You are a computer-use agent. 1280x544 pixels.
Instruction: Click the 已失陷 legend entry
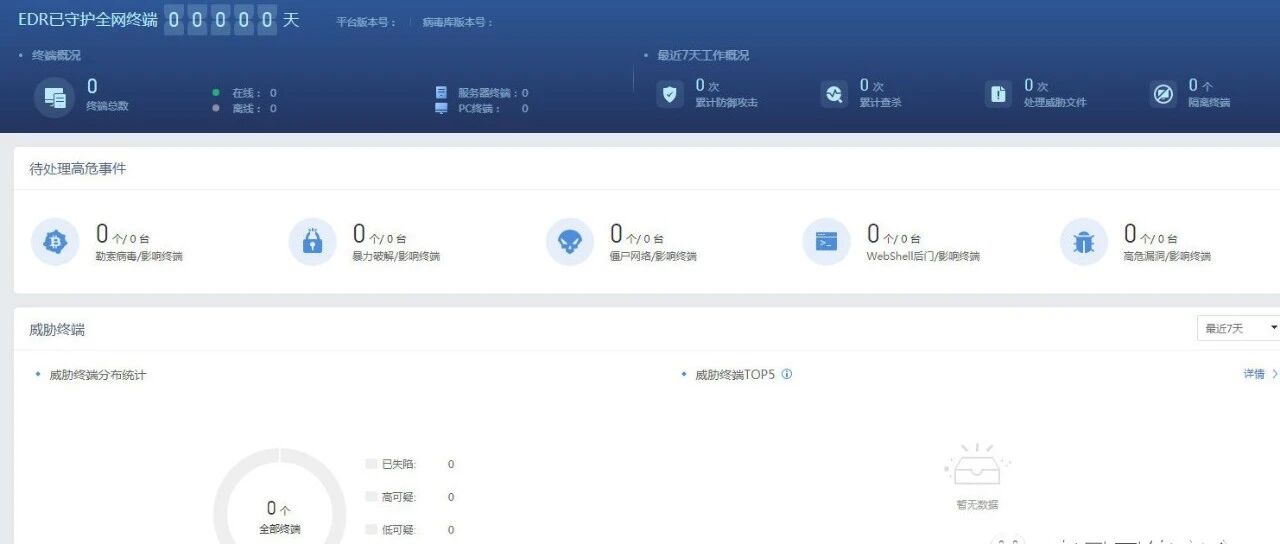click(x=410, y=464)
